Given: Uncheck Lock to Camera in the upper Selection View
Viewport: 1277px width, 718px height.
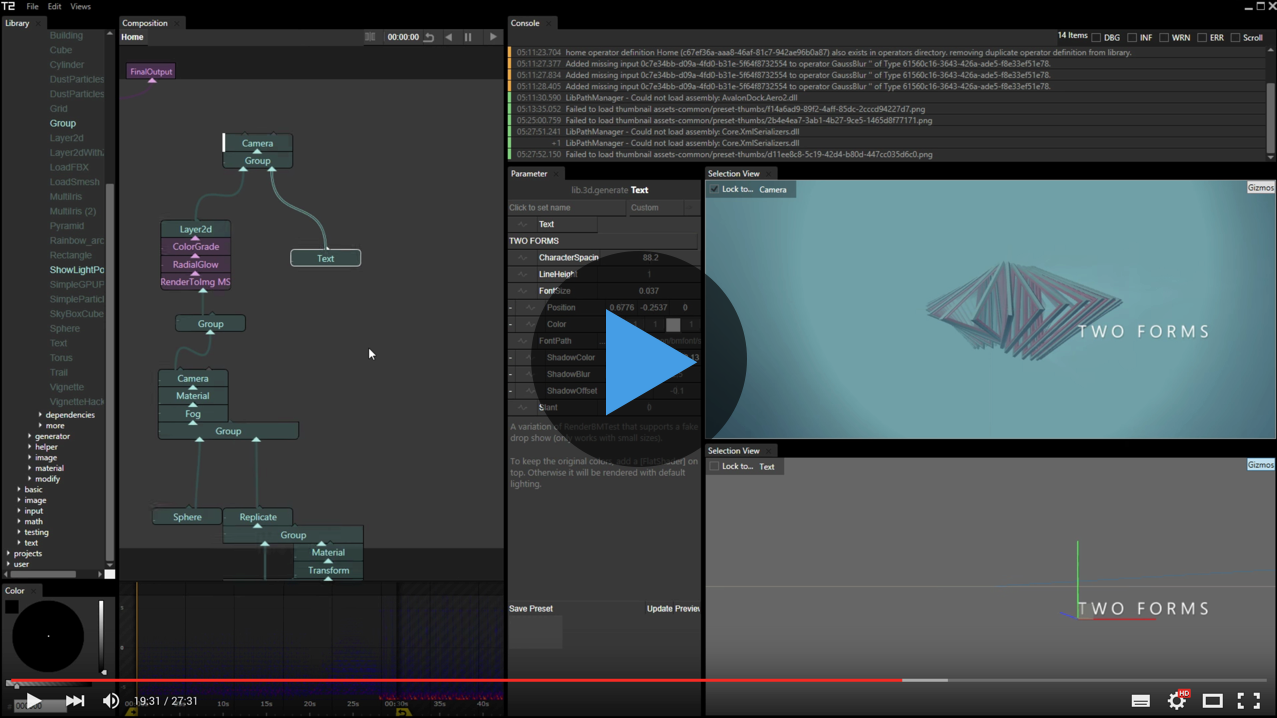Looking at the screenshot, I should coord(714,189).
